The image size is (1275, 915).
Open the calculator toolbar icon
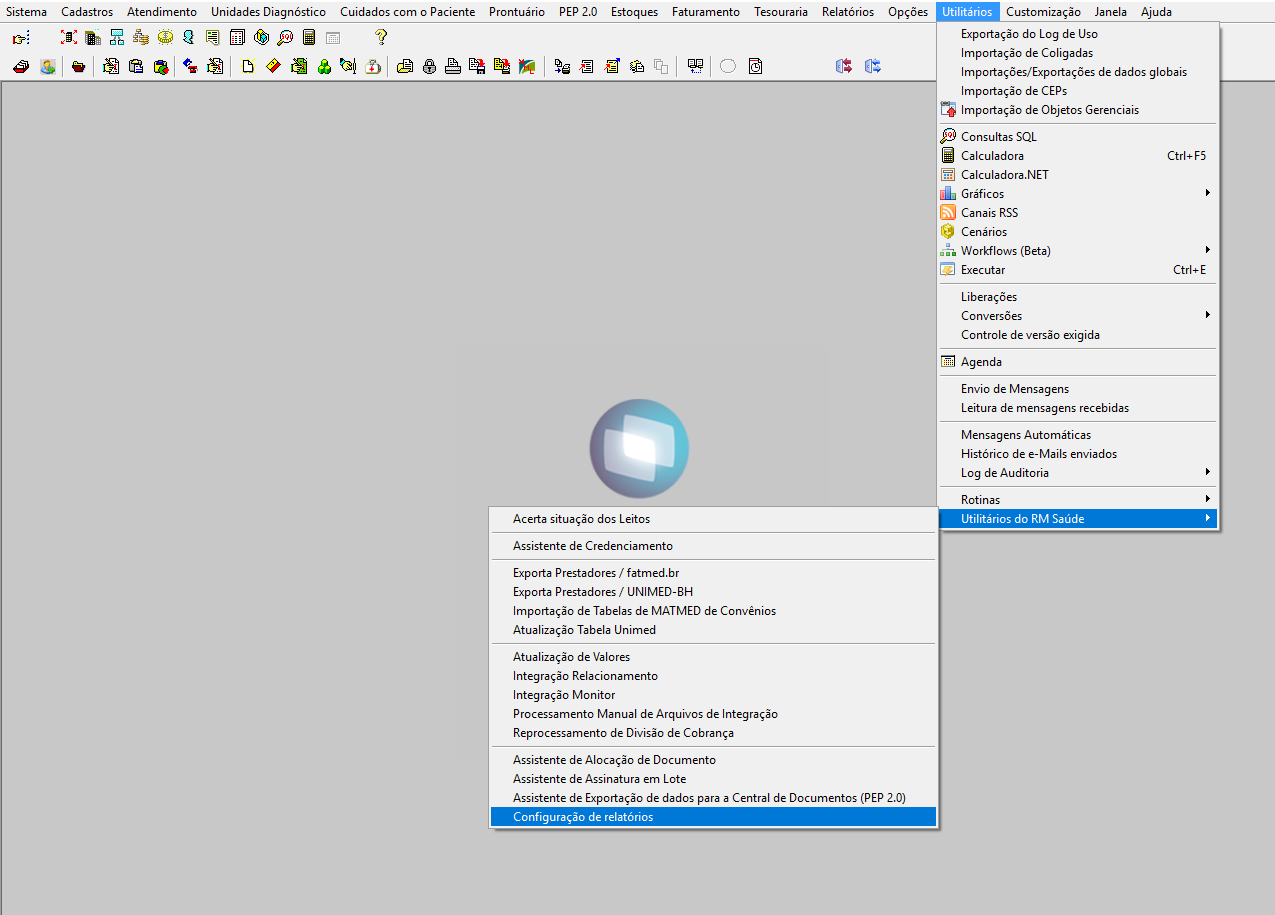pyautogui.click(x=309, y=38)
